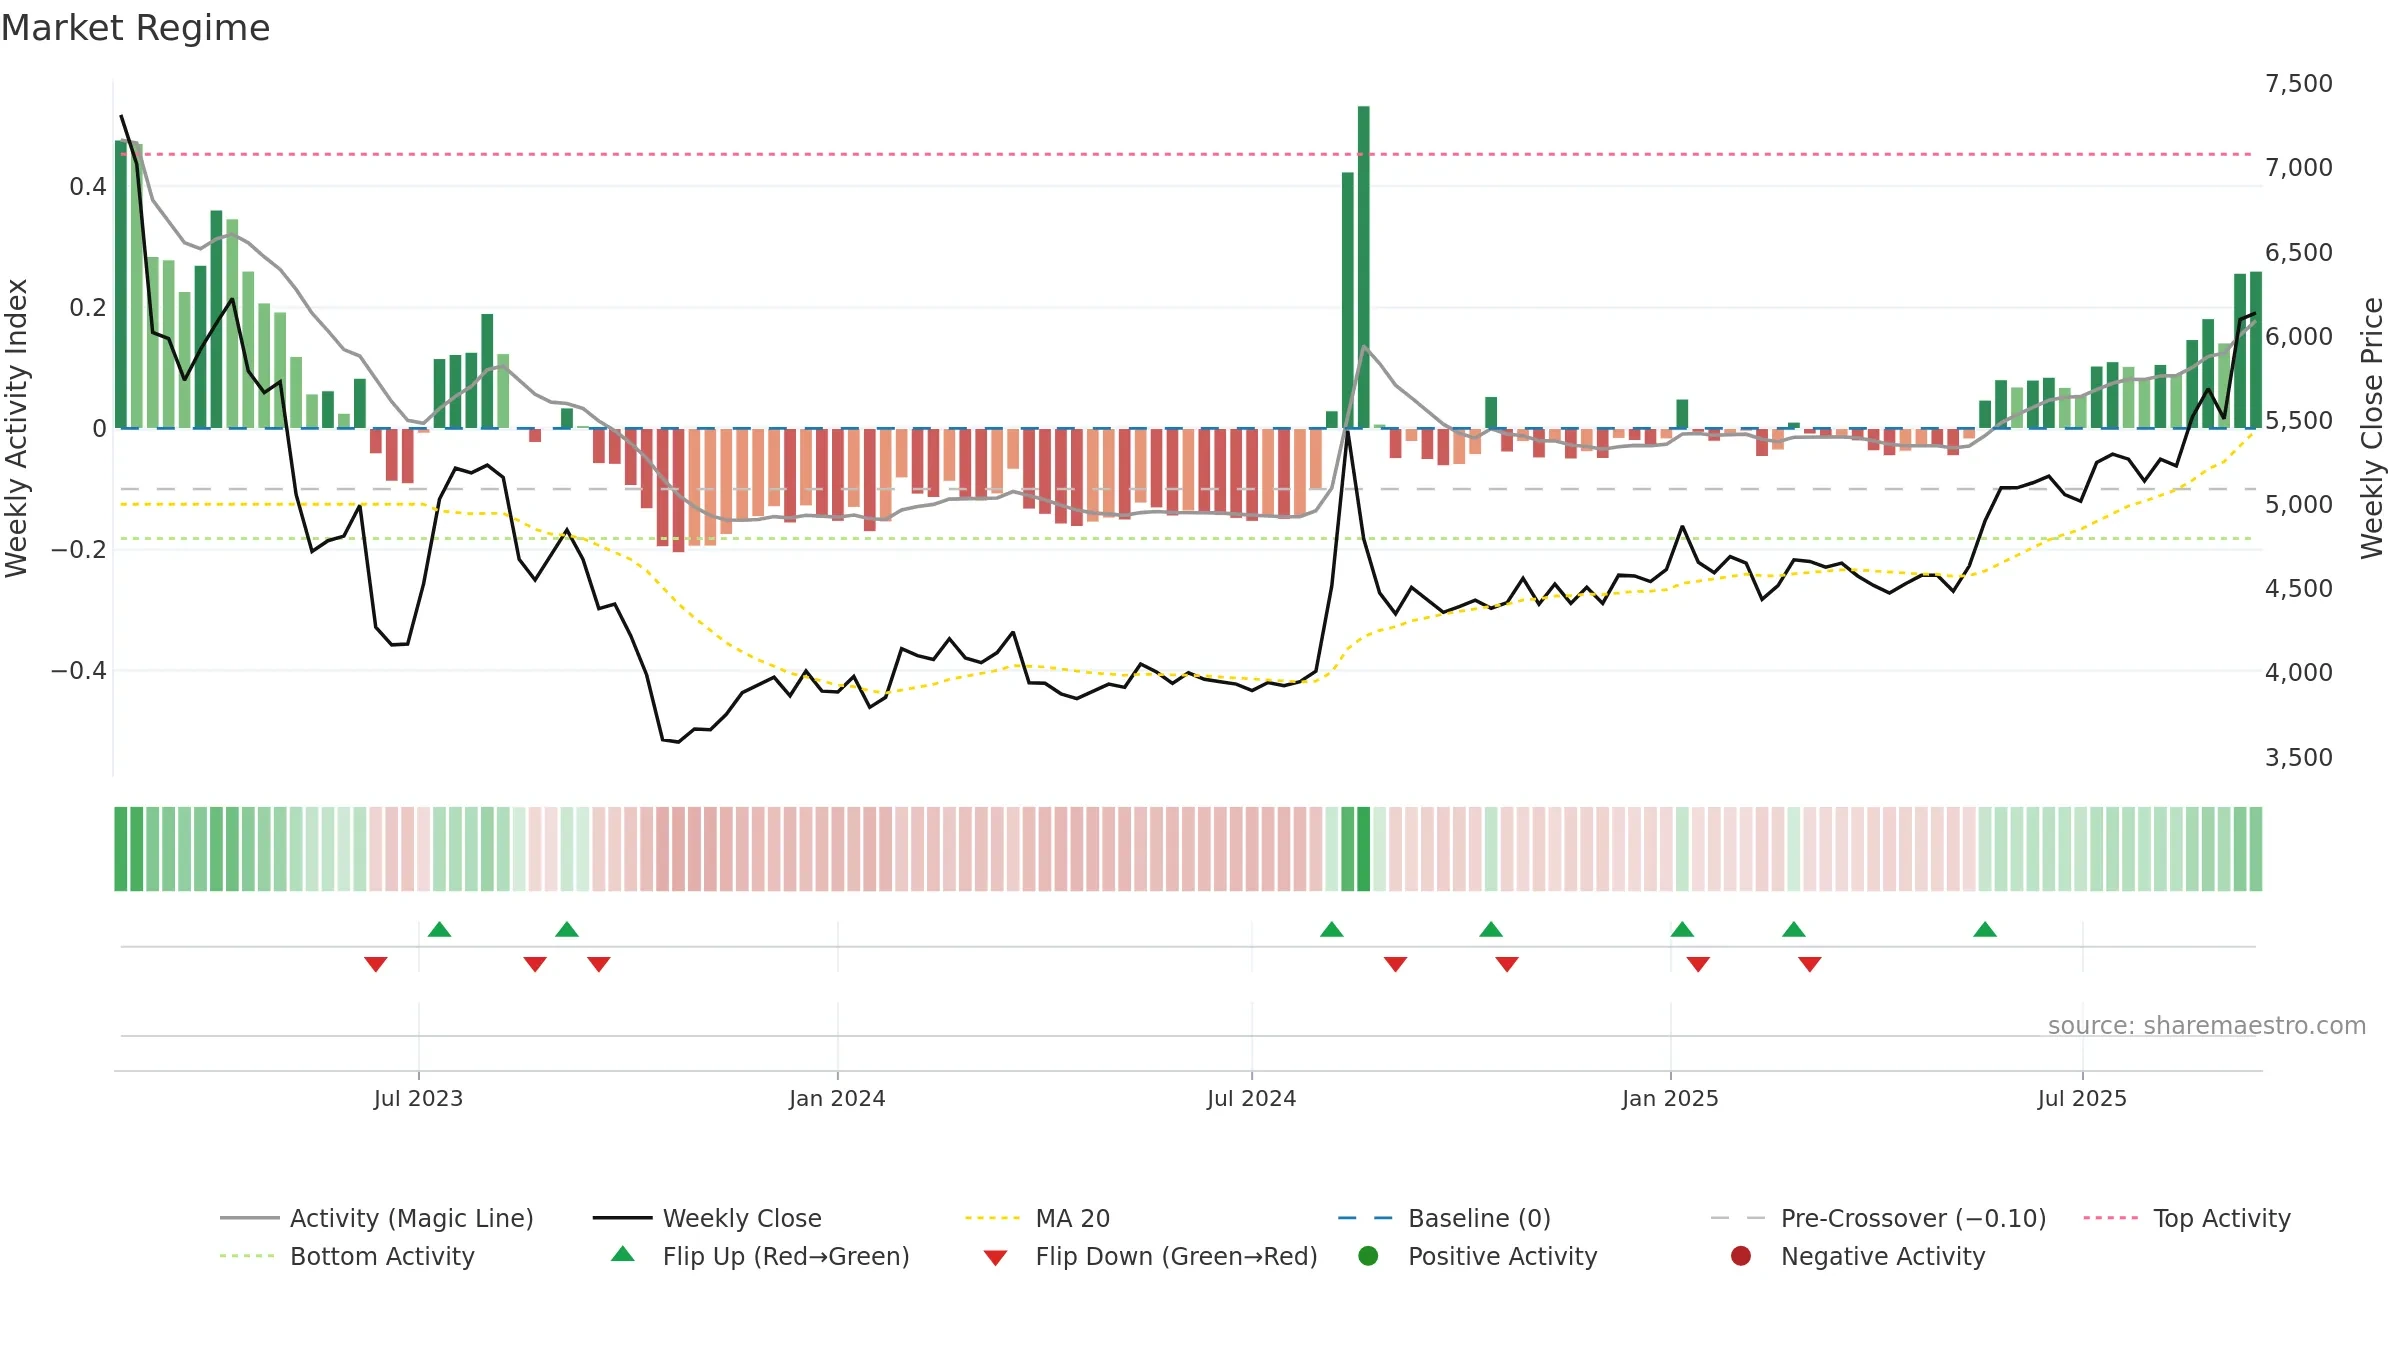Click the last flip-up marker before Jul 2025

pos(1985,930)
